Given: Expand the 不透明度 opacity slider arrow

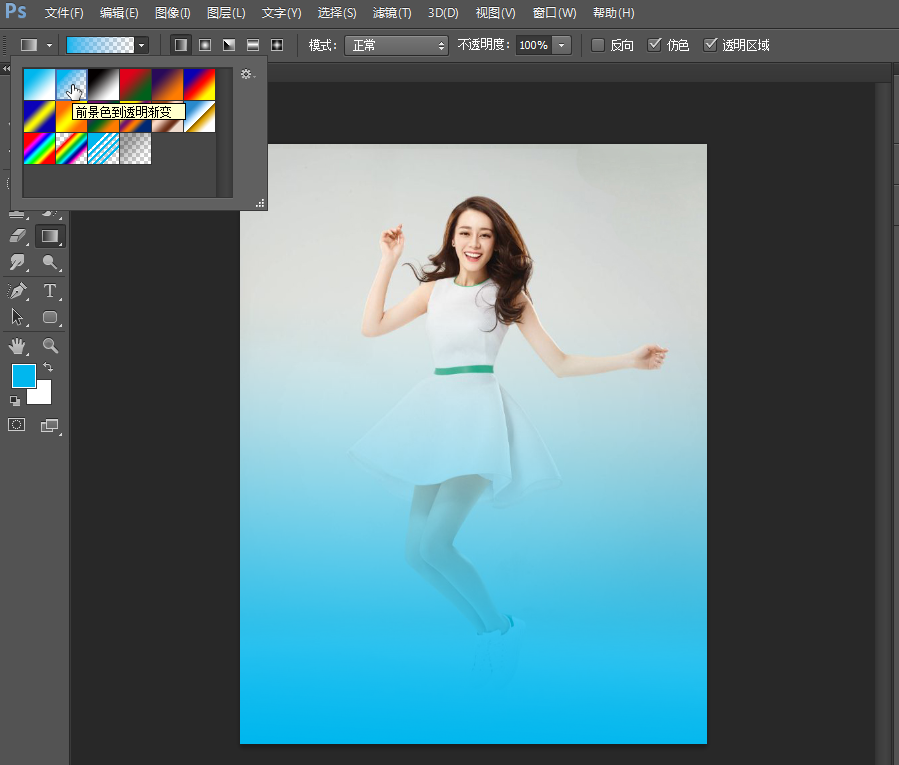Looking at the screenshot, I should point(561,45).
